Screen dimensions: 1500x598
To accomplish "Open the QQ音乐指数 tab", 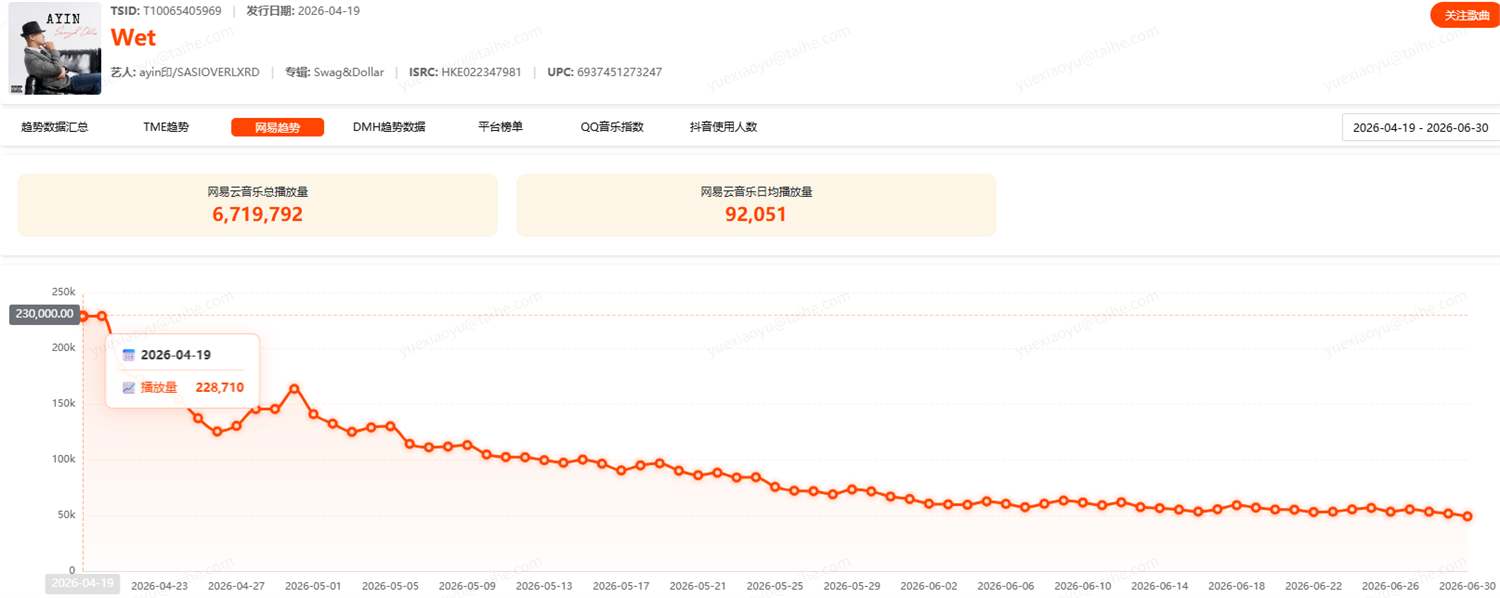I will [612, 127].
